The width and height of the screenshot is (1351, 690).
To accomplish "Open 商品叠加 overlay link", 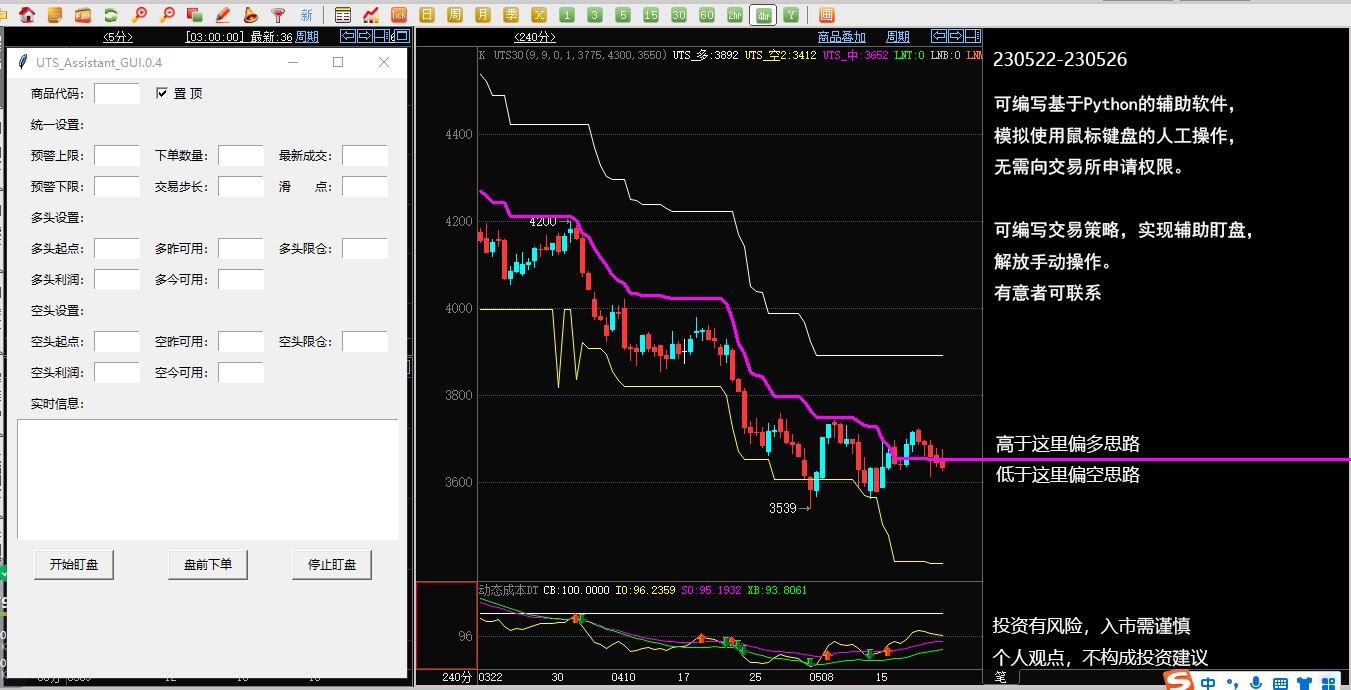I will (x=841, y=37).
